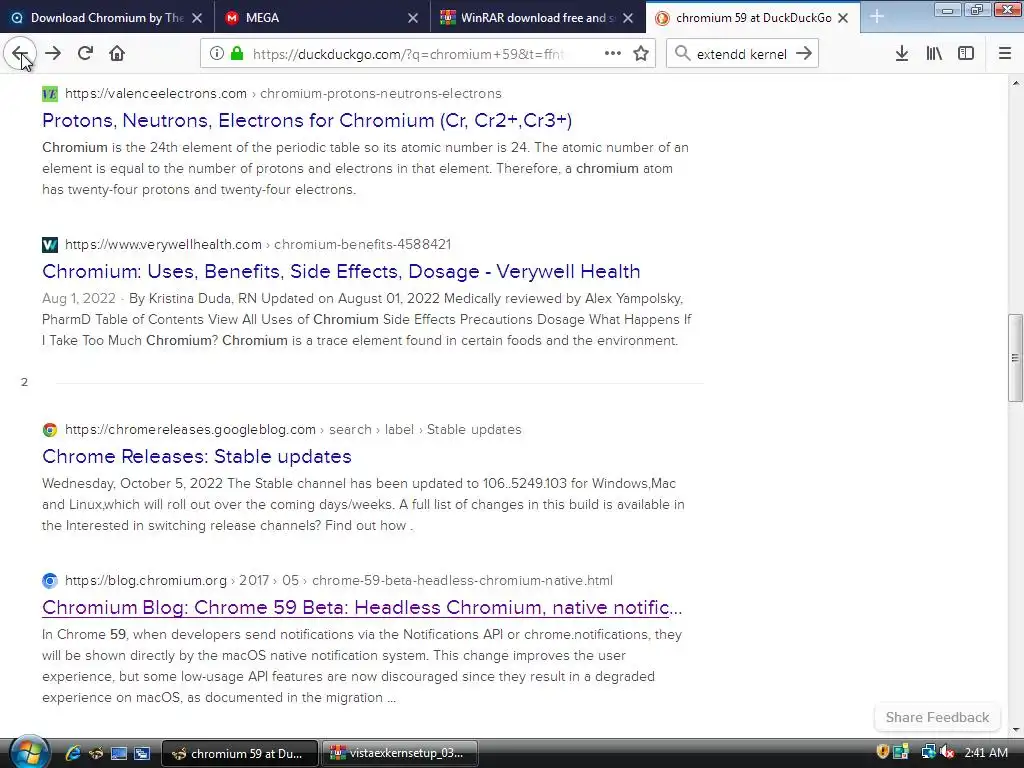Show site information icon in address bar

click(x=217, y=54)
